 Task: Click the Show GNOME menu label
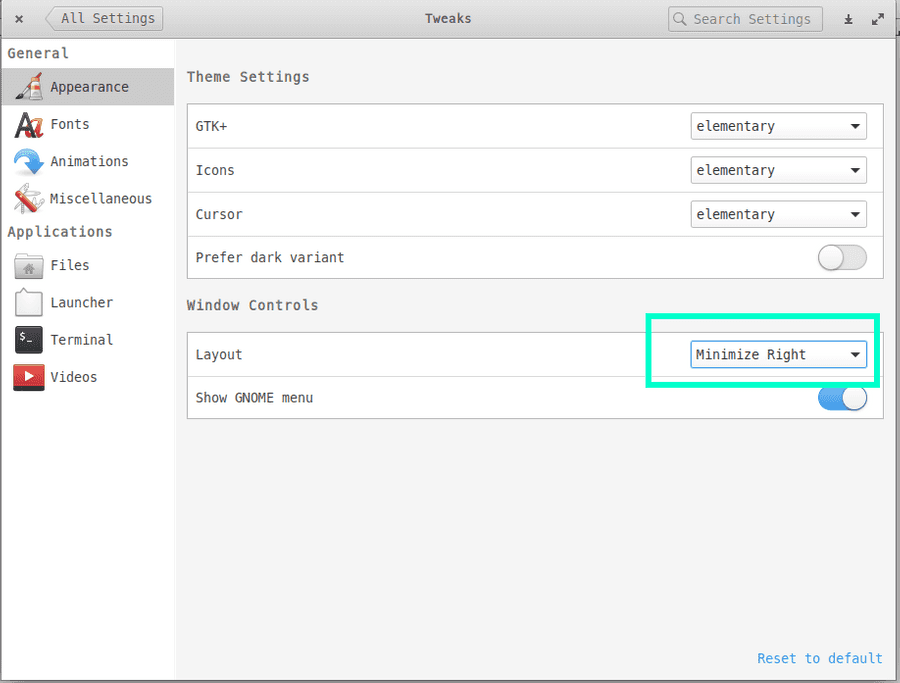click(x=254, y=398)
